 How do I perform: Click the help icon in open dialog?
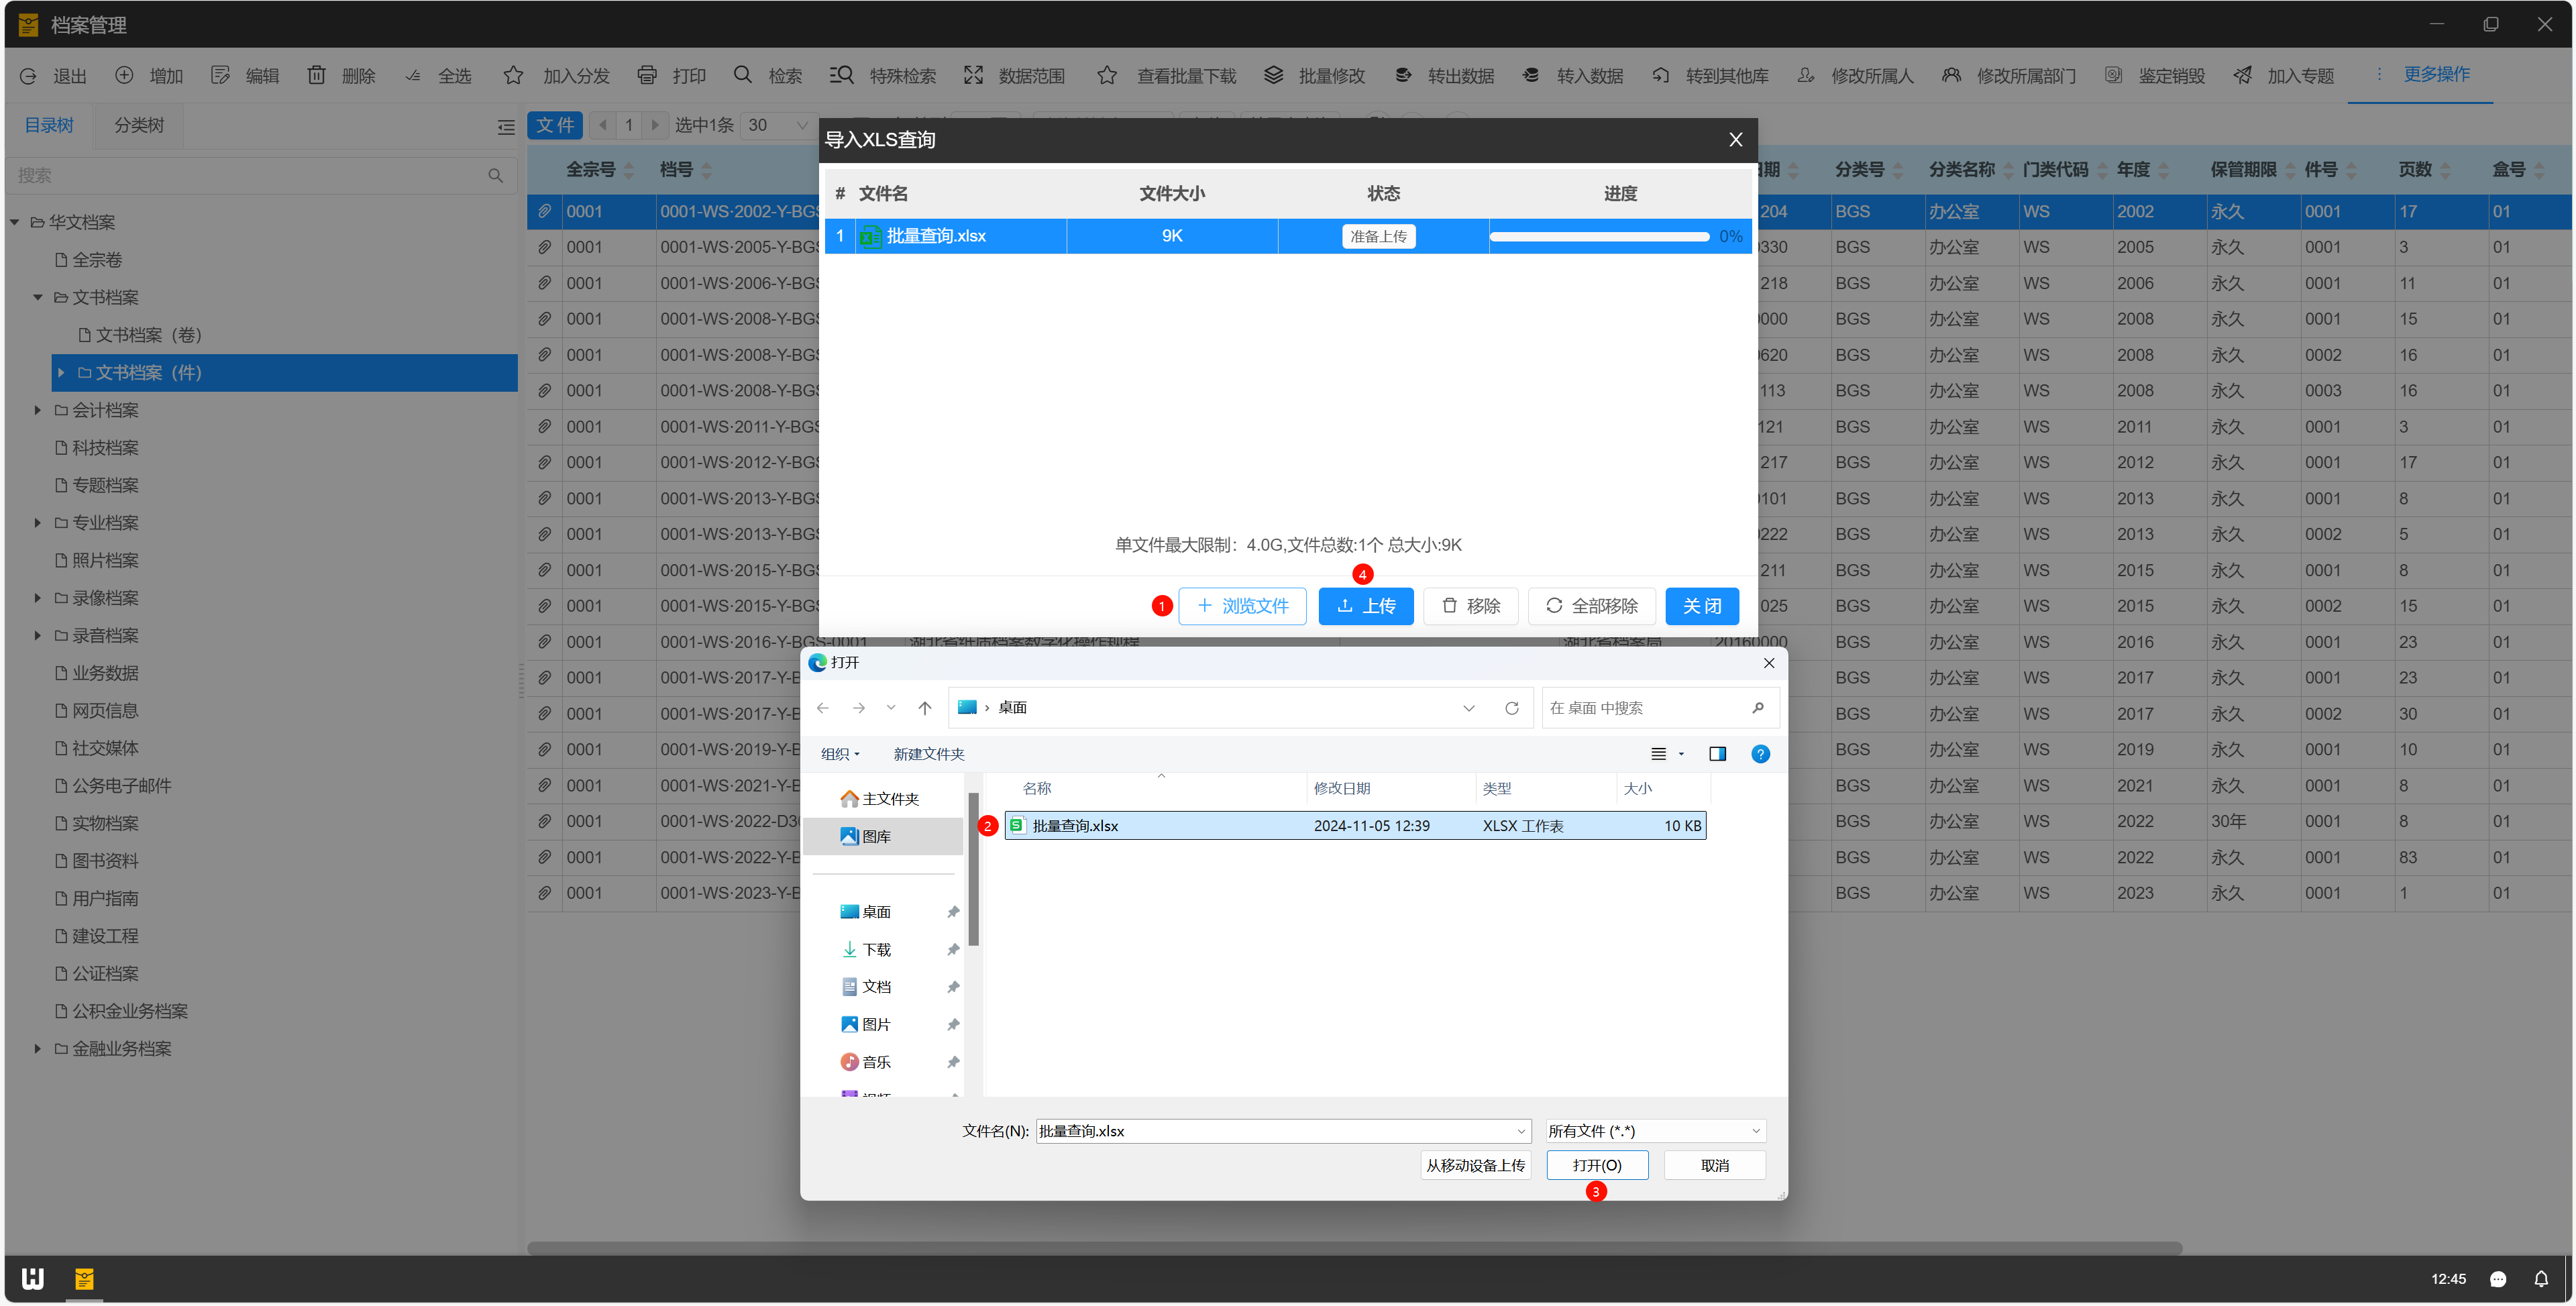pyautogui.click(x=1760, y=754)
